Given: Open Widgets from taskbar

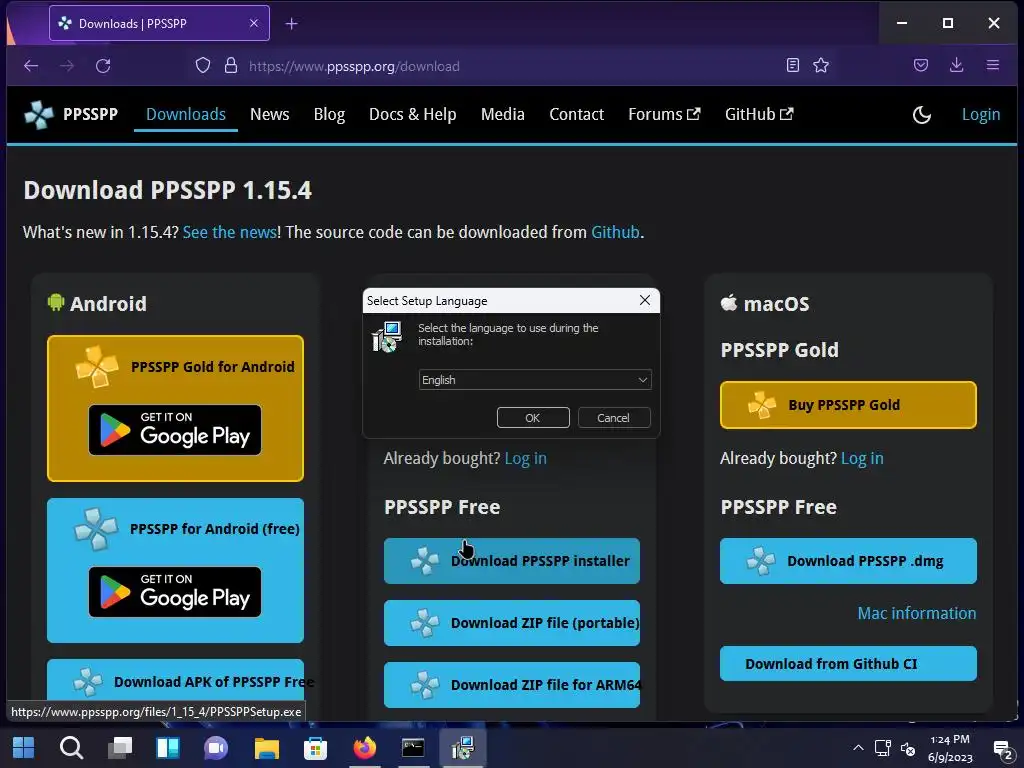Looking at the screenshot, I should tap(168, 748).
